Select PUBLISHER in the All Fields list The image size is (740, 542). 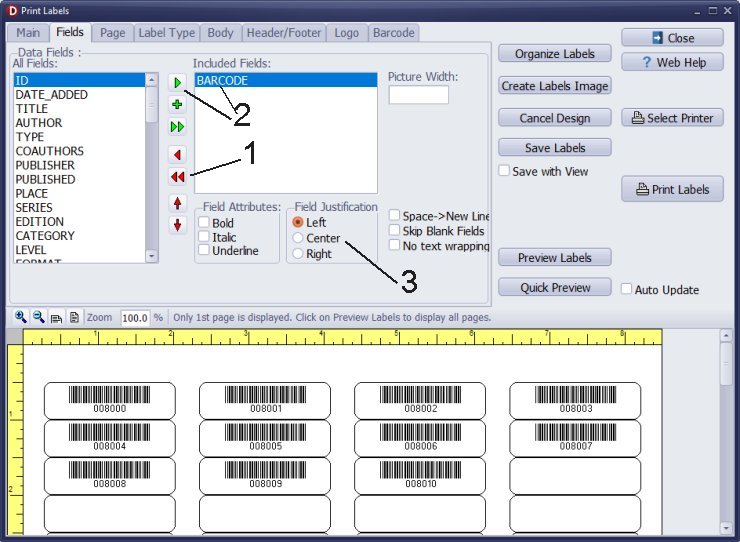[x=45, y=165]
